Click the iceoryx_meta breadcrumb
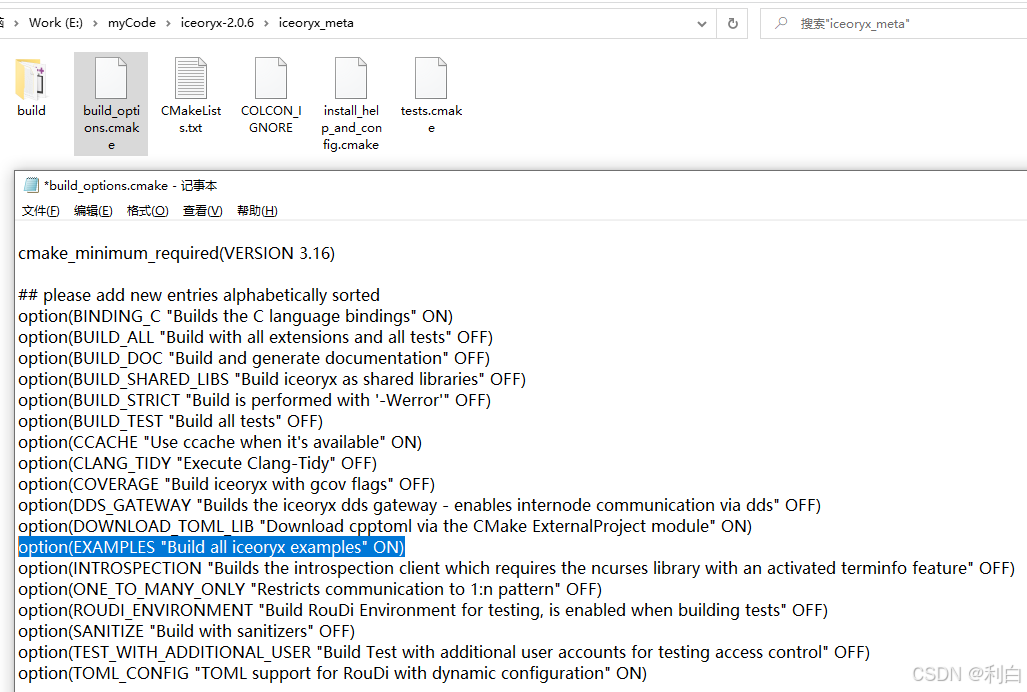The image size is (1027, 692). [316, 23]
